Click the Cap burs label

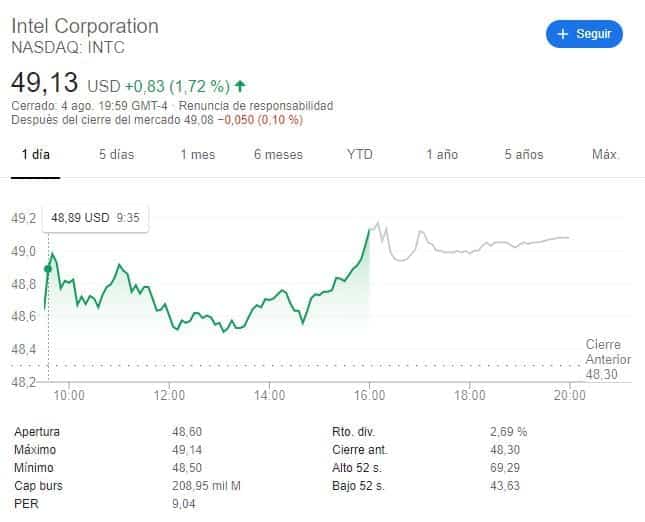pyautogui.click(x=38, y=486)
